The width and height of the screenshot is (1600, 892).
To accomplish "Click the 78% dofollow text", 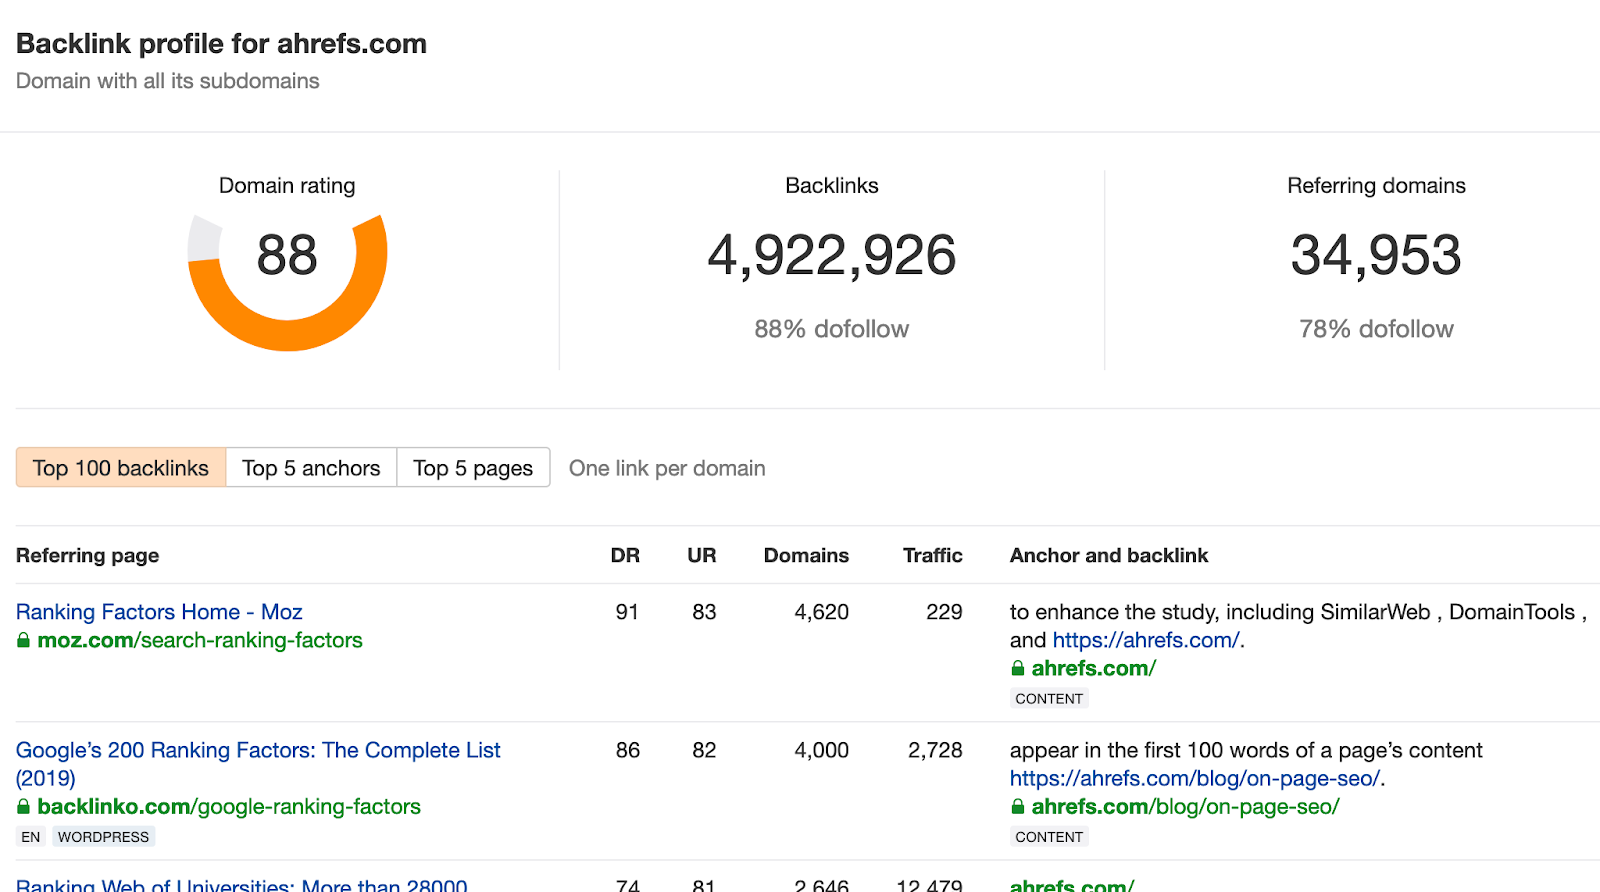I will coord(1376,329).
